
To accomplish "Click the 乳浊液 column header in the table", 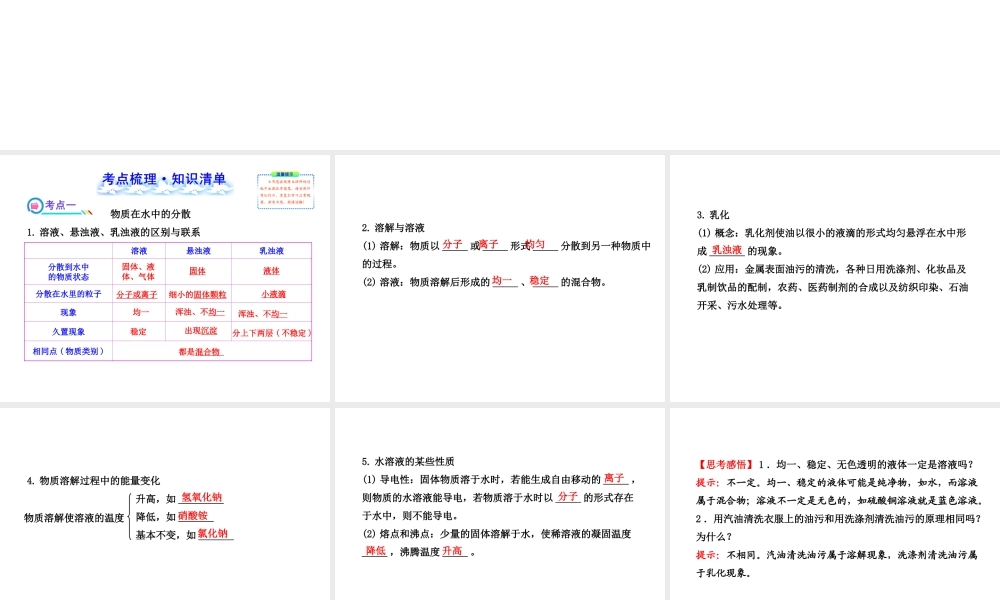I will tap(272, 251).
